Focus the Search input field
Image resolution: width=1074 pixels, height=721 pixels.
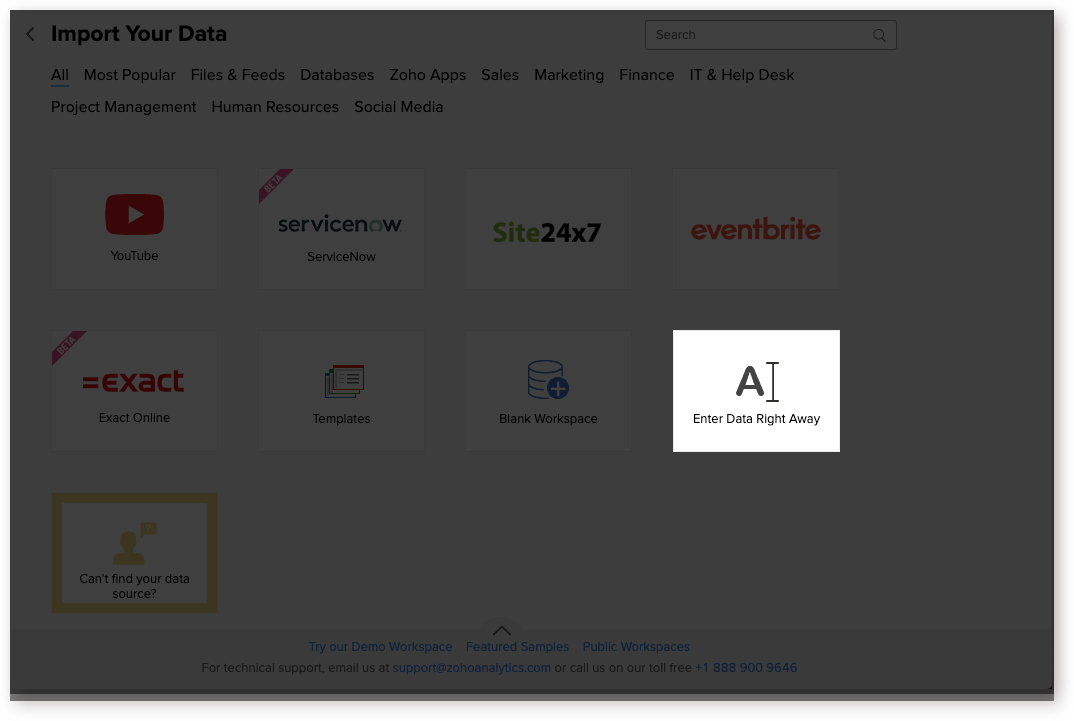point(771,35)
